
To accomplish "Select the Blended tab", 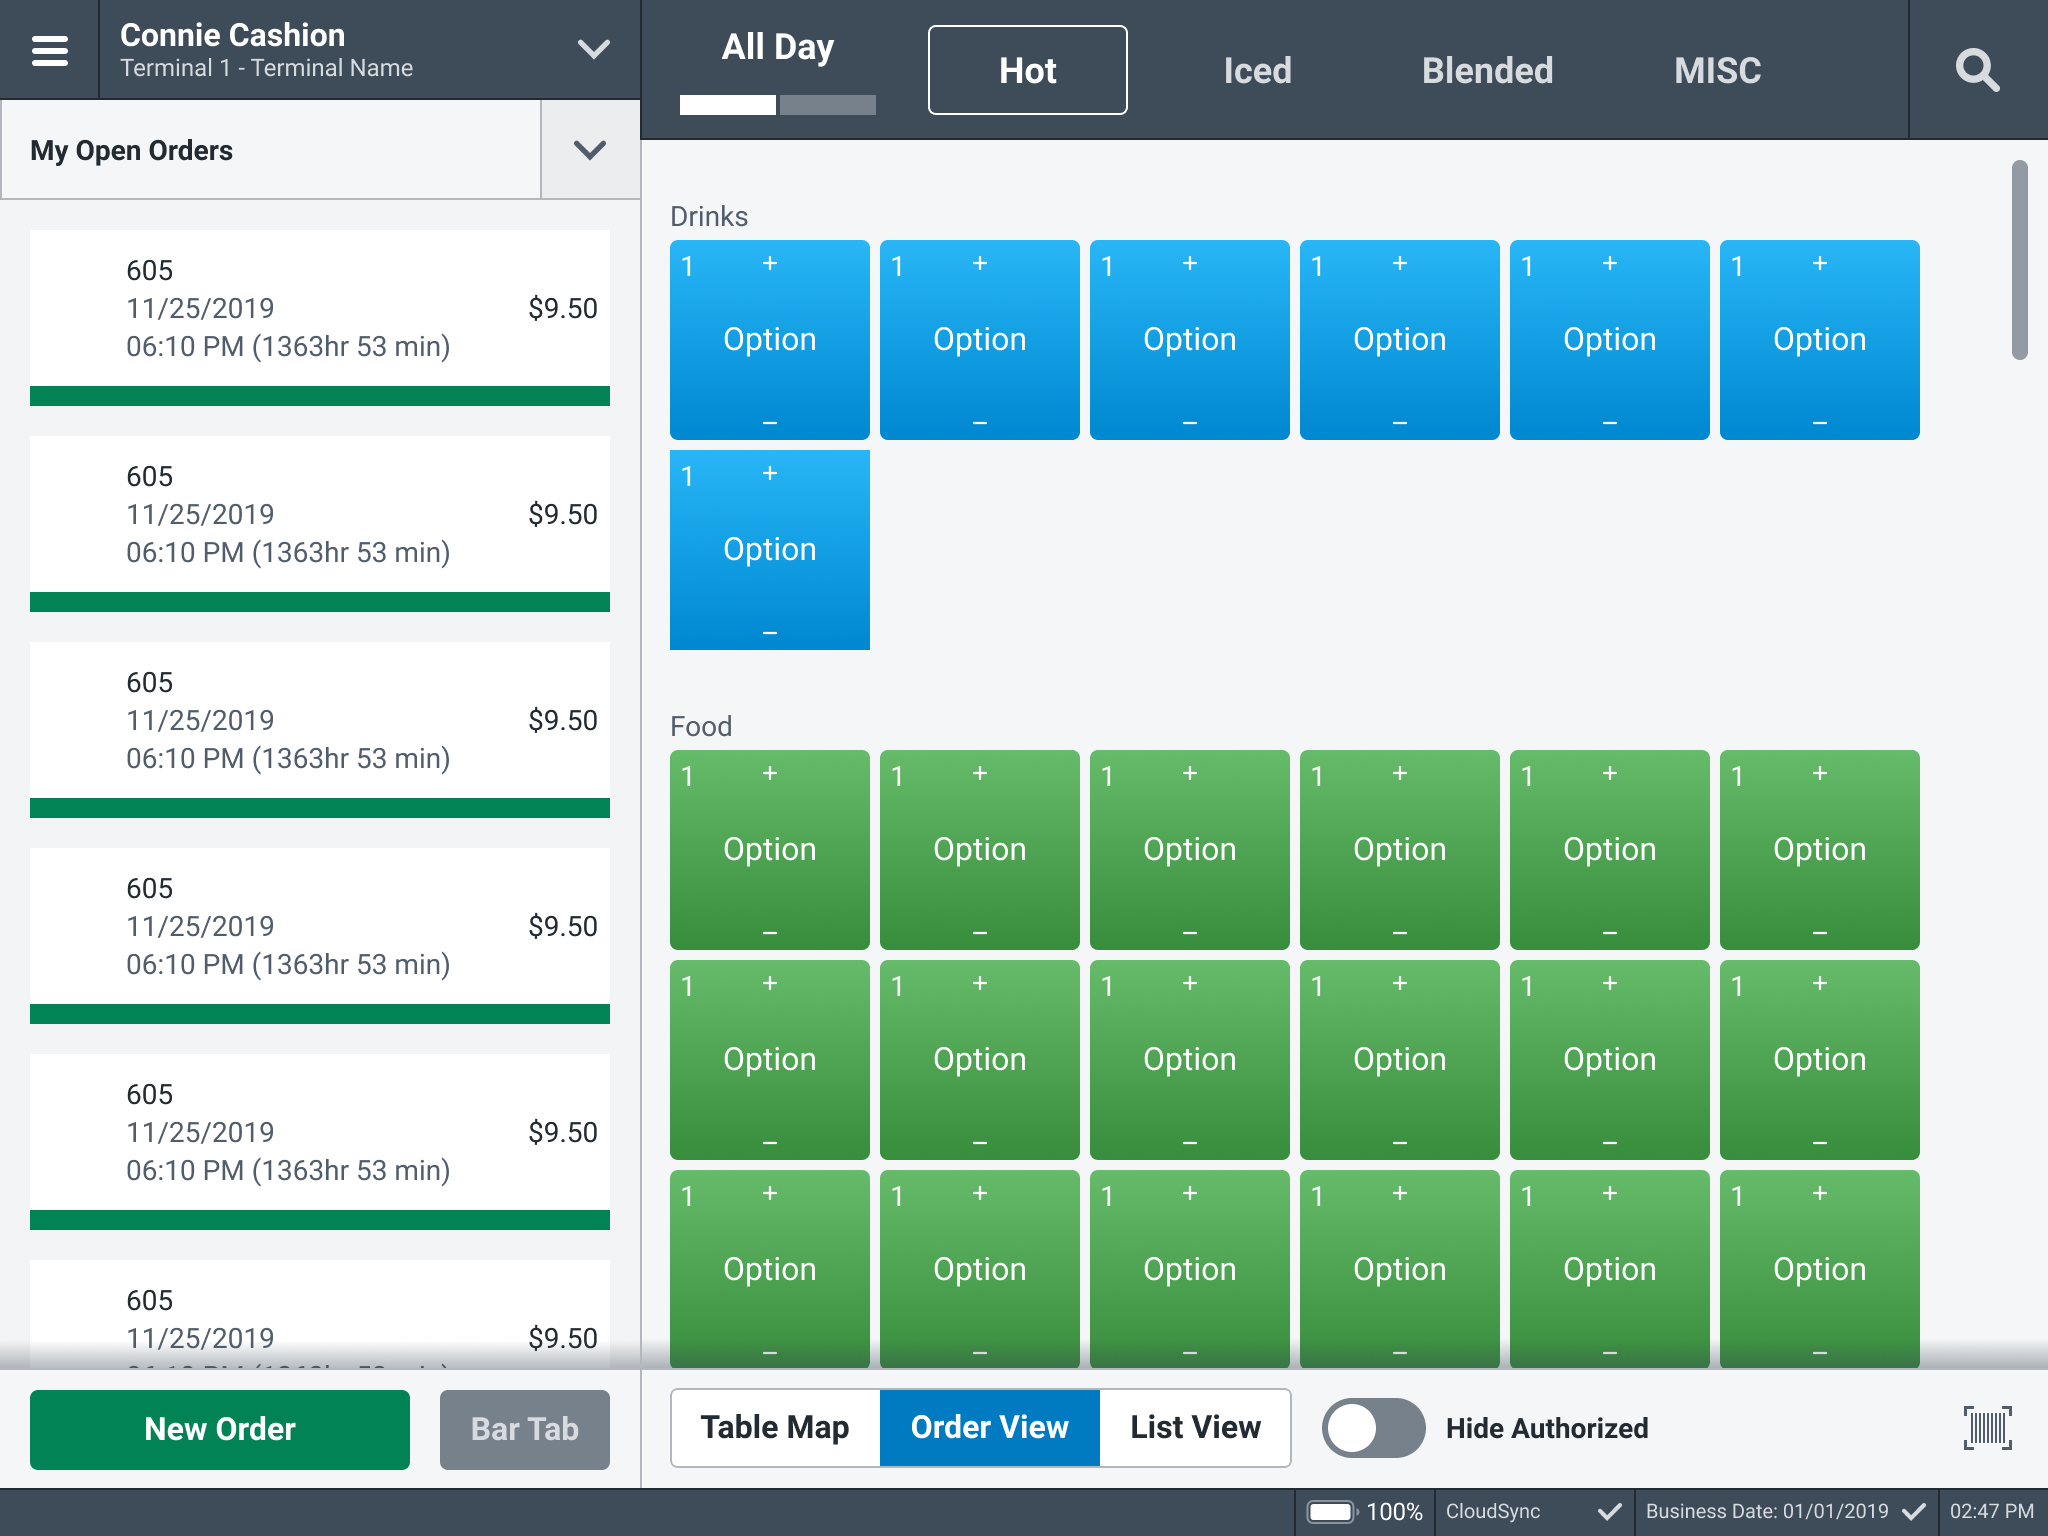I will [1487, 70].
